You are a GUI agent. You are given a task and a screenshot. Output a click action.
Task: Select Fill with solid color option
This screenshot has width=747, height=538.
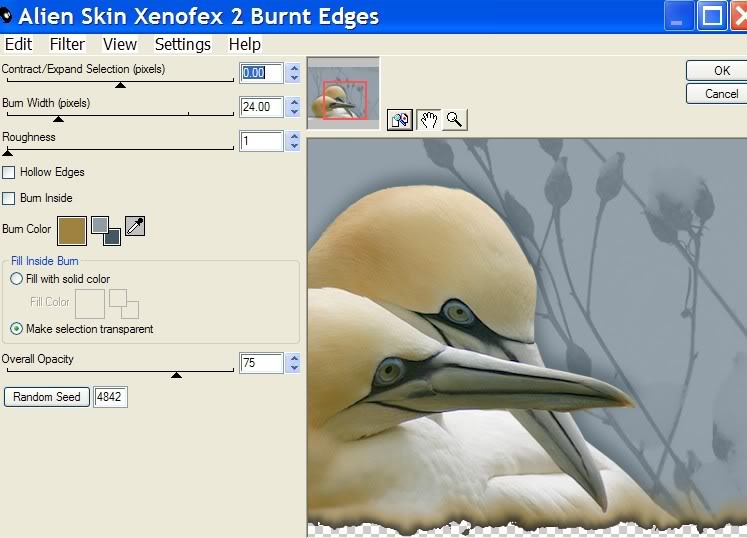(x=16, y=279)
